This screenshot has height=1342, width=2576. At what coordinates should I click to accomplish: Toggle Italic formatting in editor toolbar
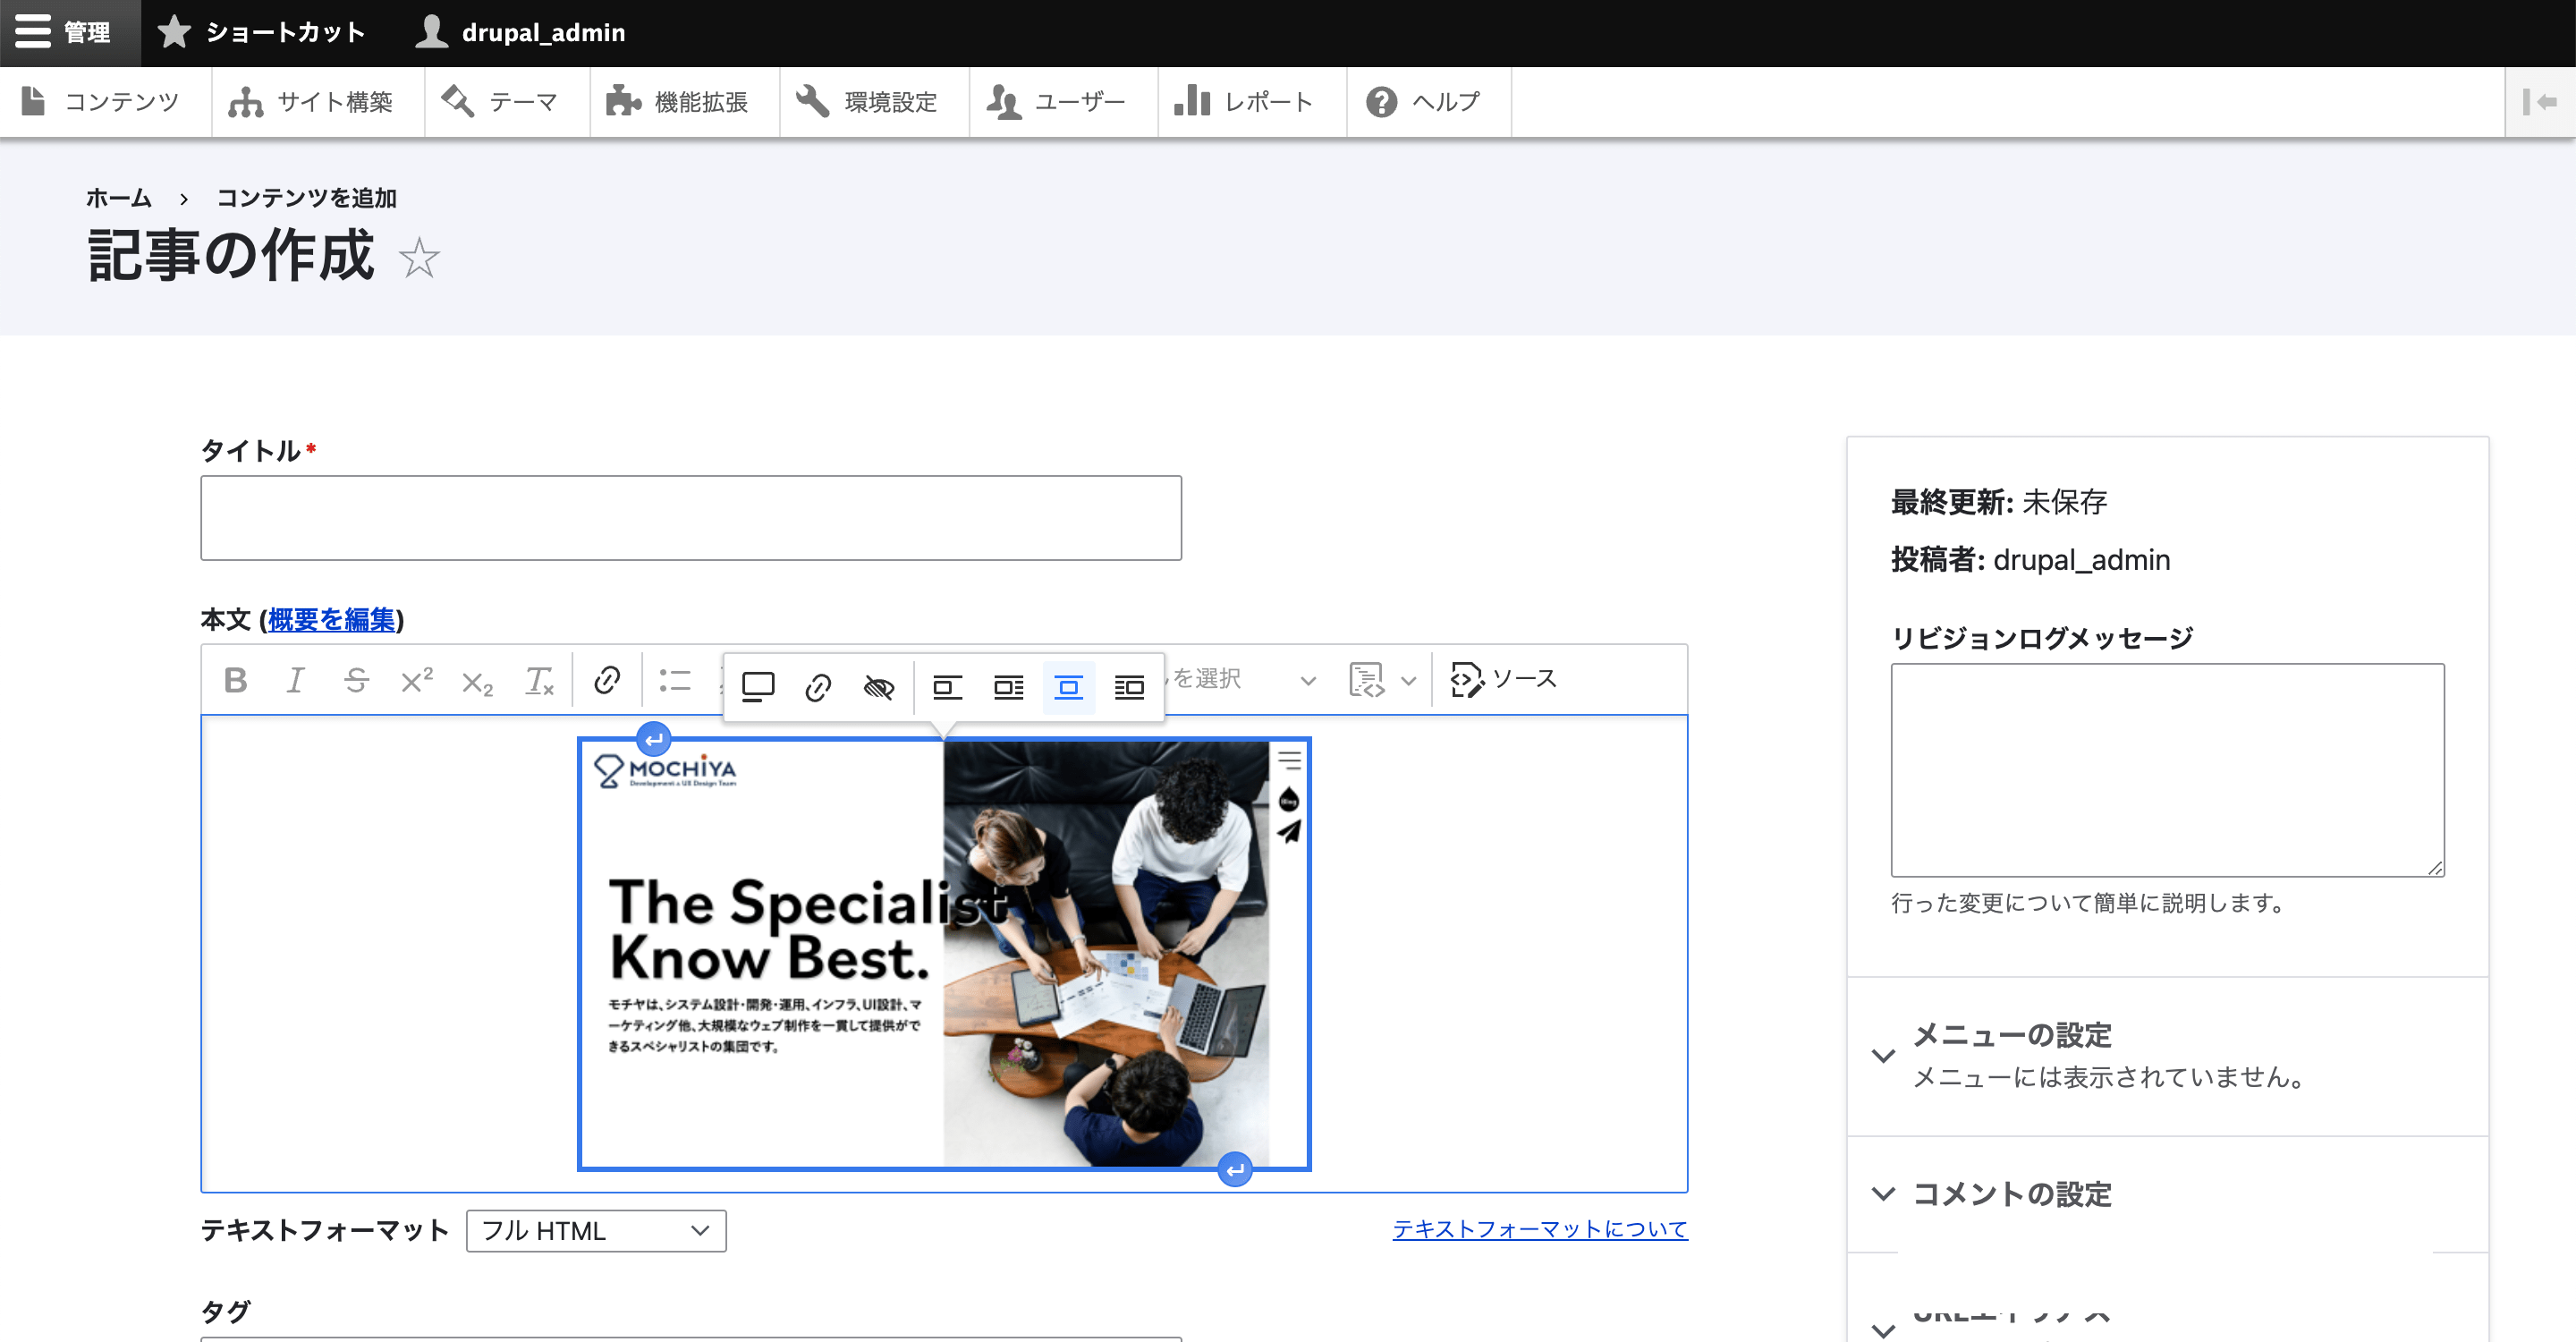(x=295, y=680)
